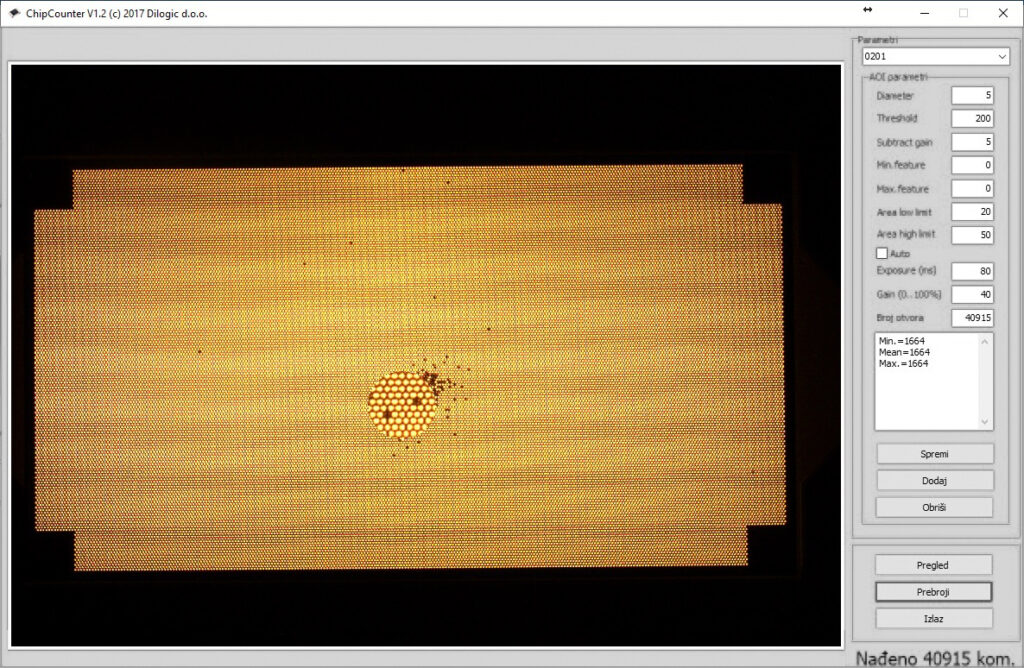Click the magnified circle in the chip image
This screenshot has width=1024, height=668.
pos(402,405)
